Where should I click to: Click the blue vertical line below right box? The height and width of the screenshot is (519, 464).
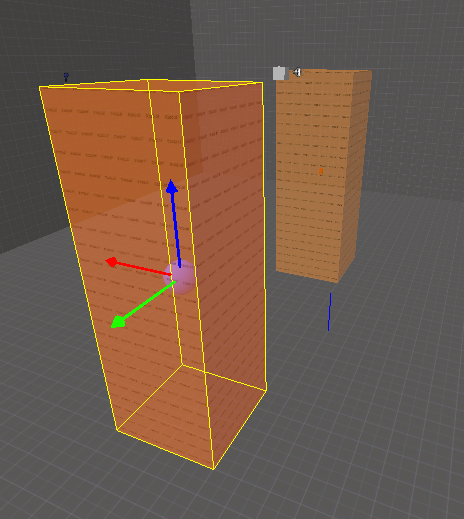329,312
